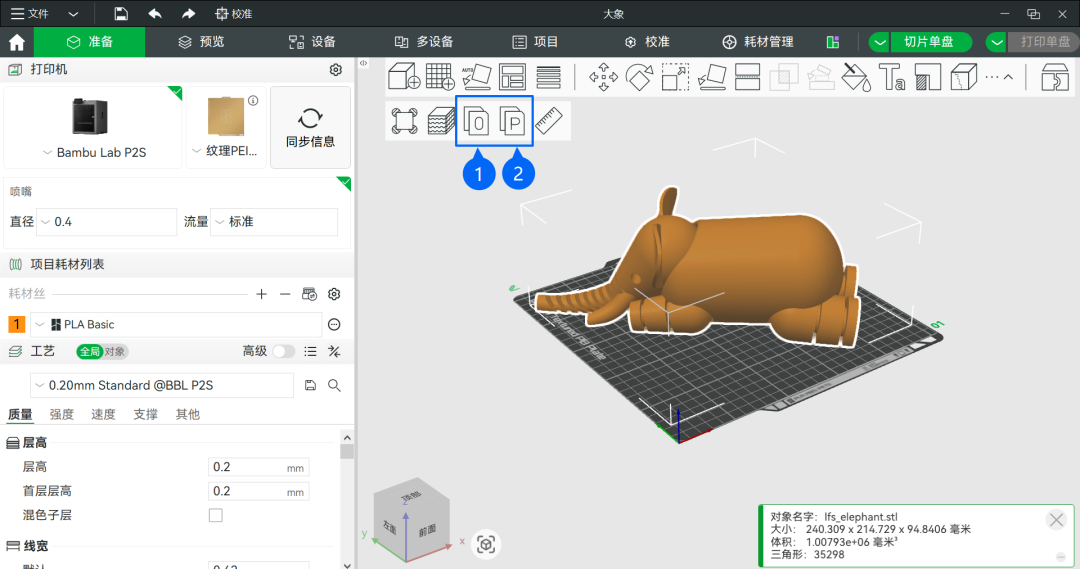Select the Text shape tool
Screen dimensions: 1080x569
892,76
